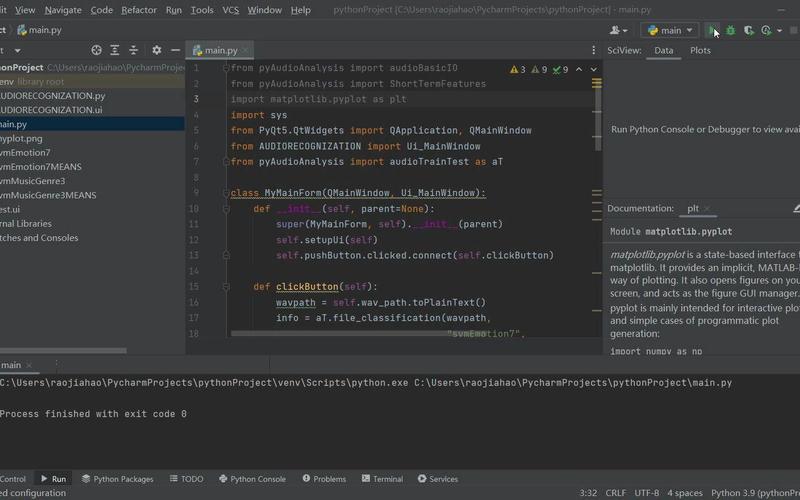Select svmMusicGenre3 in project tree
Image resolution: width=800 pixels, height=500 pixels.
(x=33, y=181)
